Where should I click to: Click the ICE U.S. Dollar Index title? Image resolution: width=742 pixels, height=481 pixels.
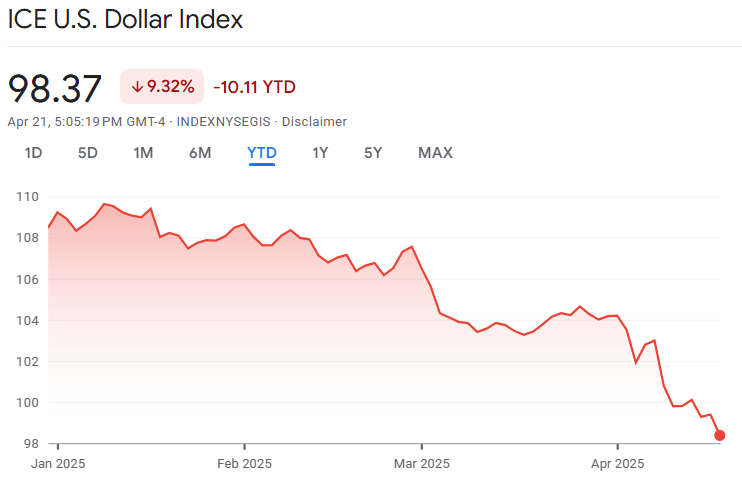[125, 20]
